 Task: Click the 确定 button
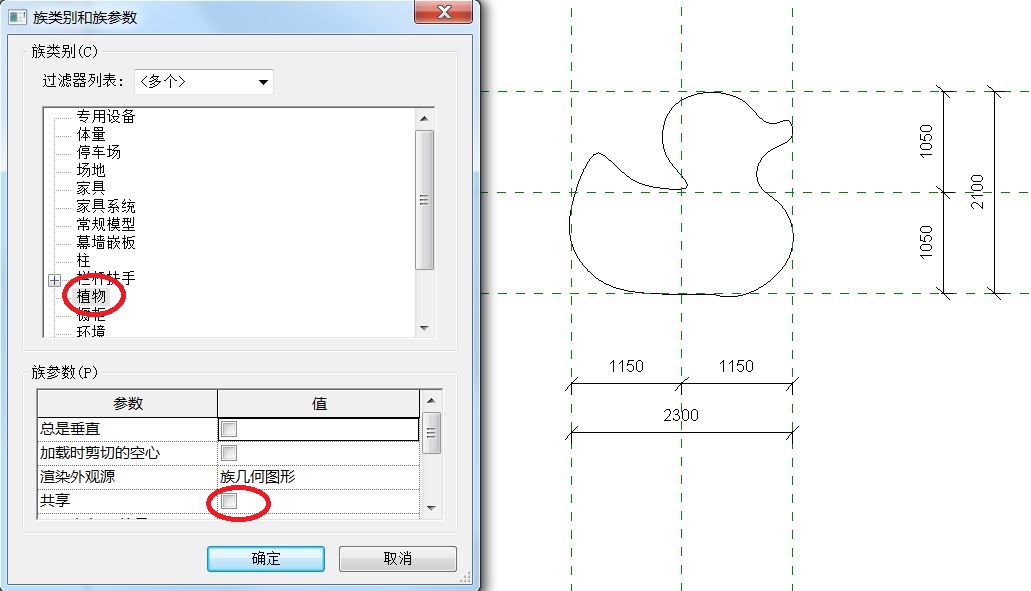[x=266, y=559]
